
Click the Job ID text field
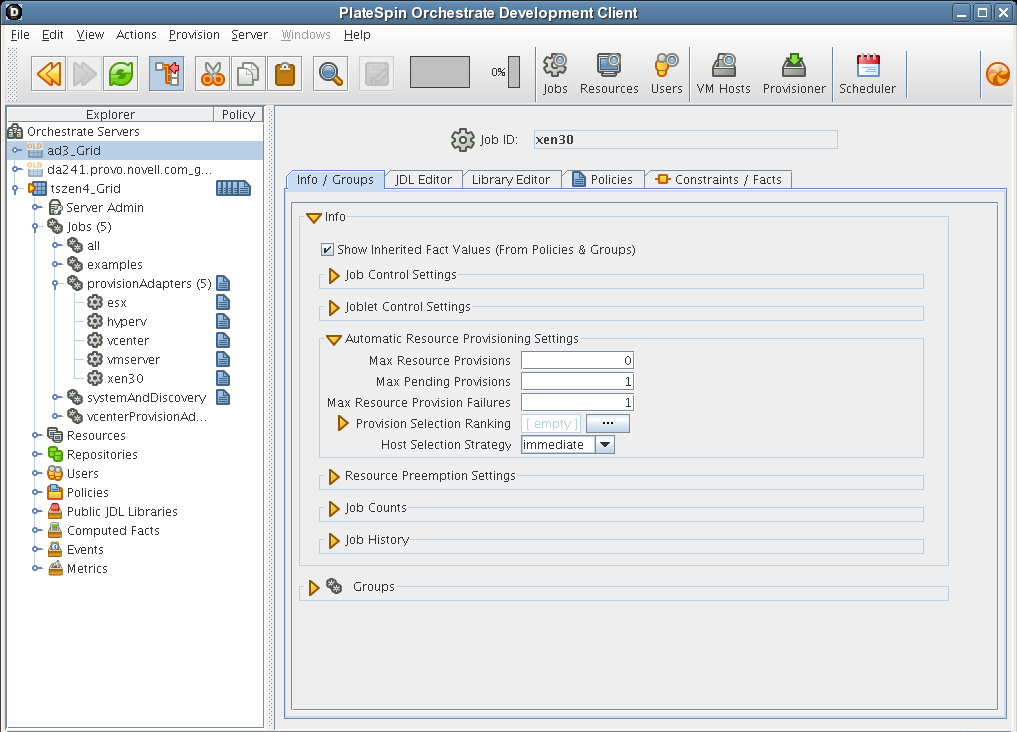[686, 139]
